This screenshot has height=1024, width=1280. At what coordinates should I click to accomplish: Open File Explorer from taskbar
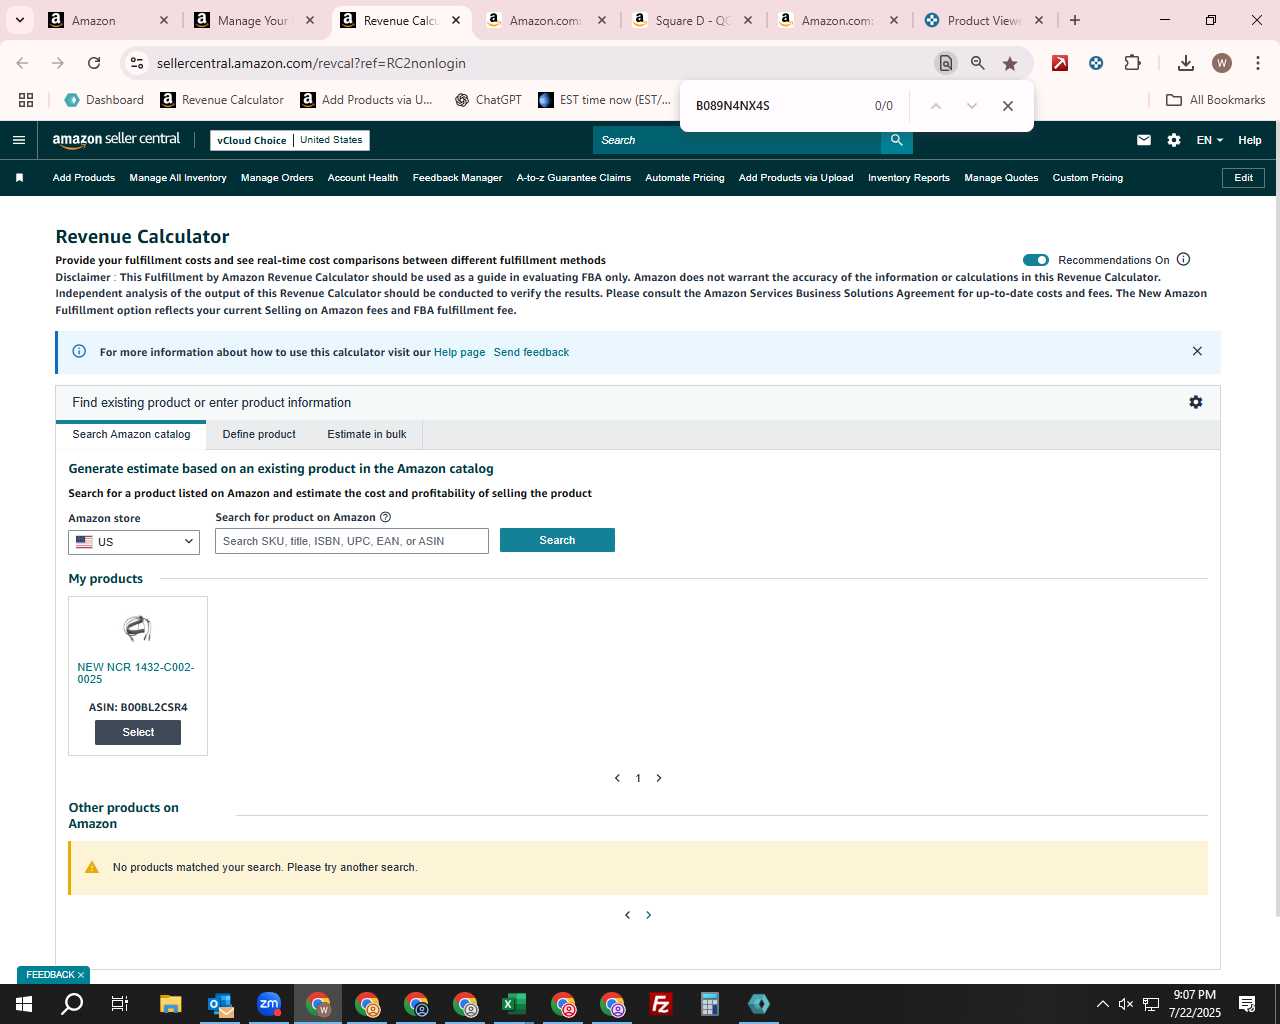(x=171, y=1004)
